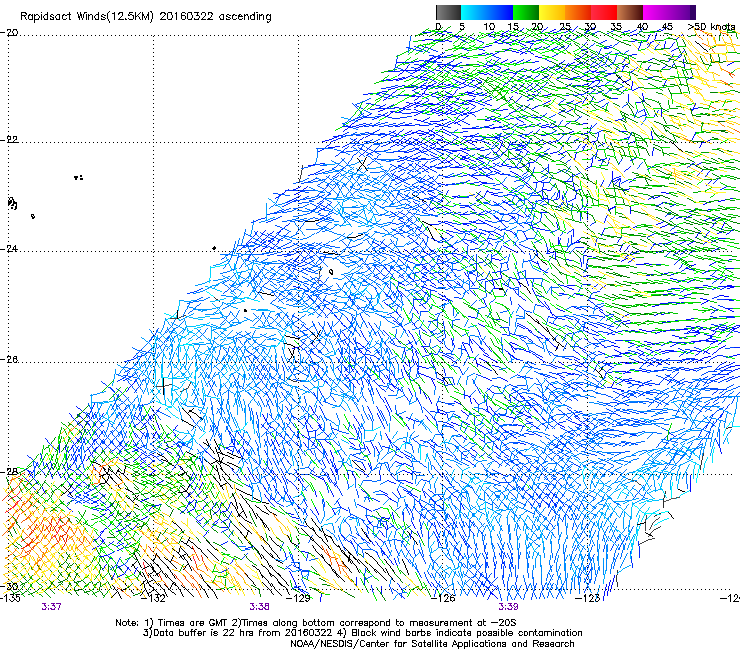Click the '35' legend scale label
Image resolution: width=740 pixels, height=650 pixels.
616,27
